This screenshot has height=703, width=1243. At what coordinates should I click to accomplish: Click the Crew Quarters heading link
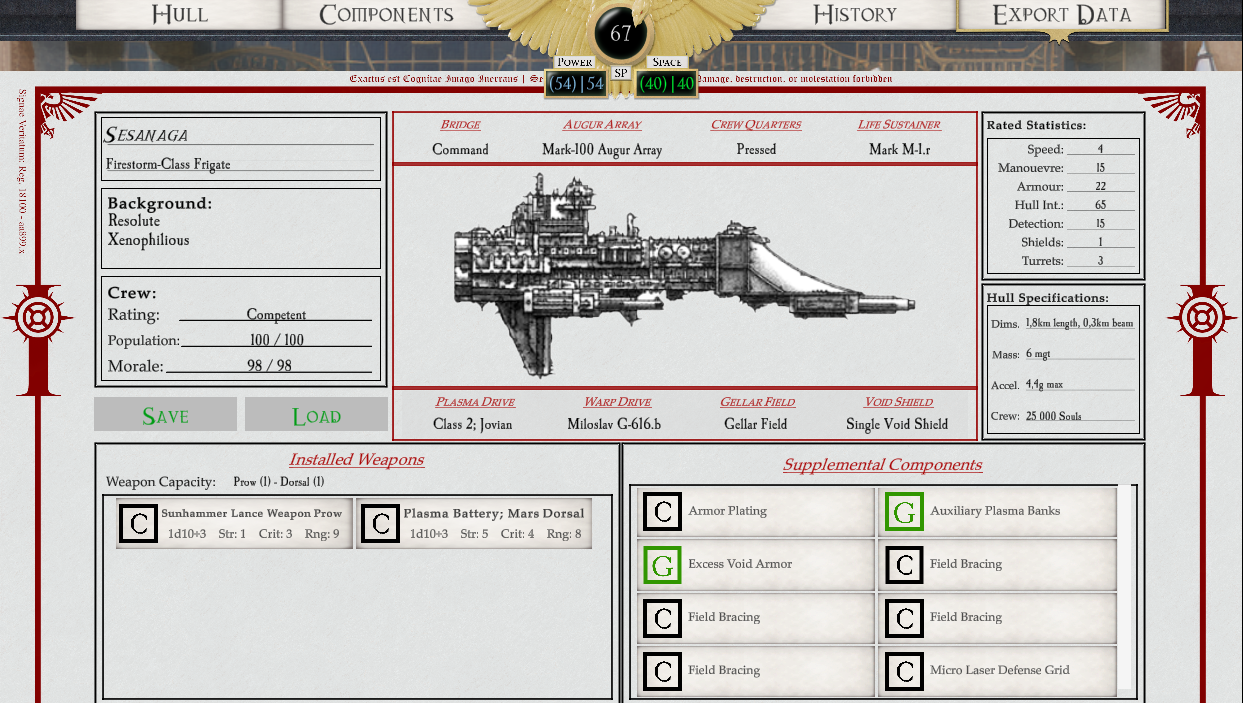756,125
